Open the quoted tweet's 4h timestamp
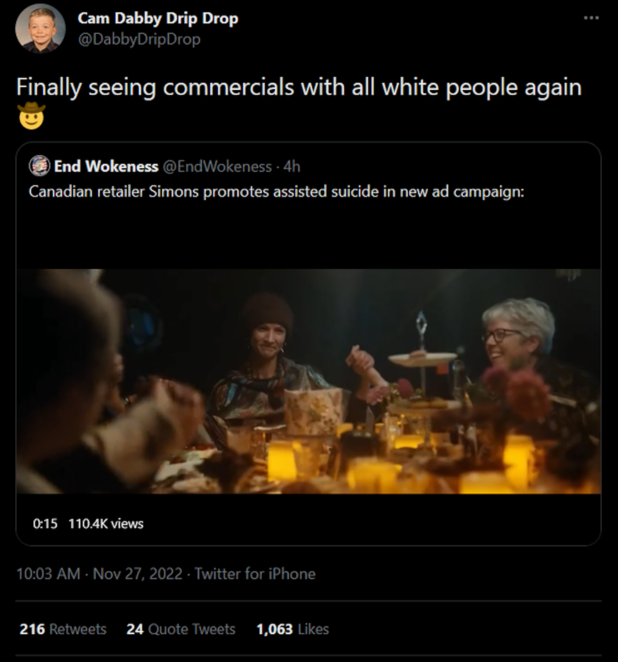Screen dimensions: 618x662 [x=292, y=167]
